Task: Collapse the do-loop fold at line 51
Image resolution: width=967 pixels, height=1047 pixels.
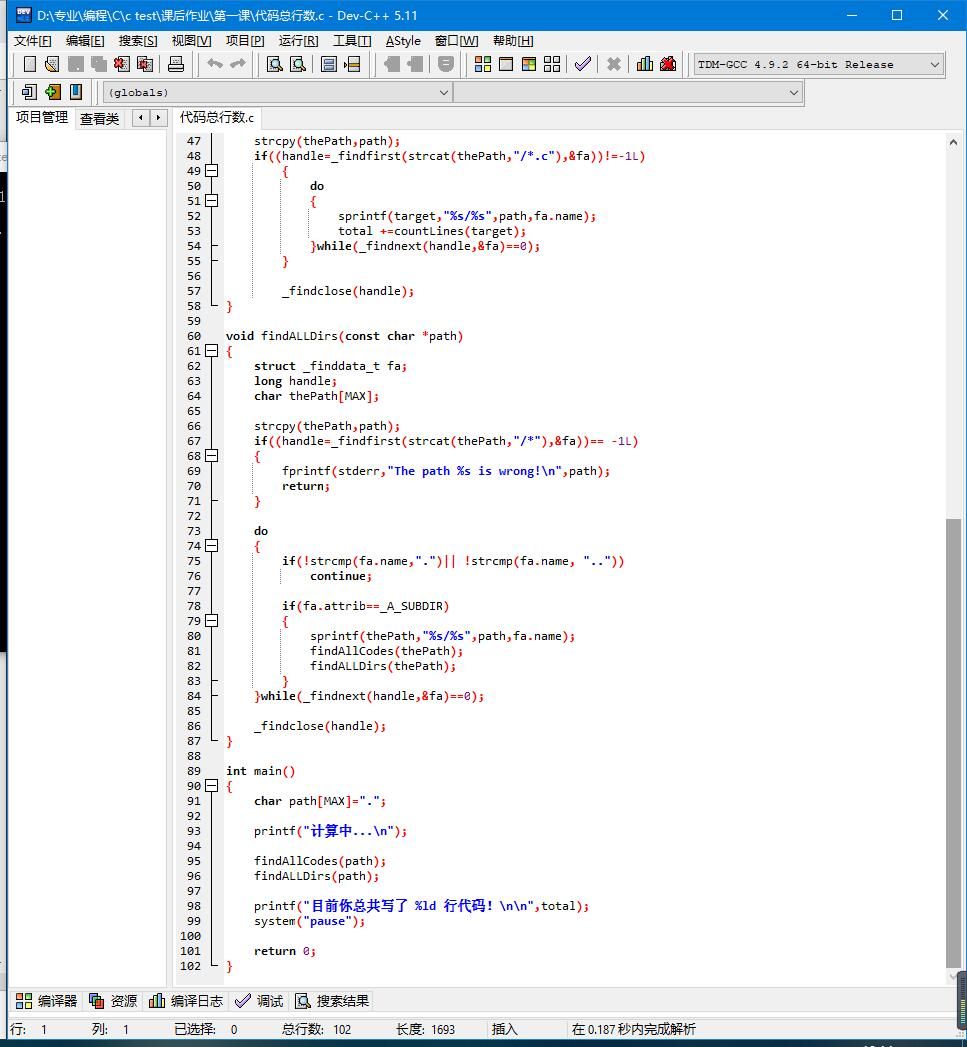Action: [x=212, y=201]
